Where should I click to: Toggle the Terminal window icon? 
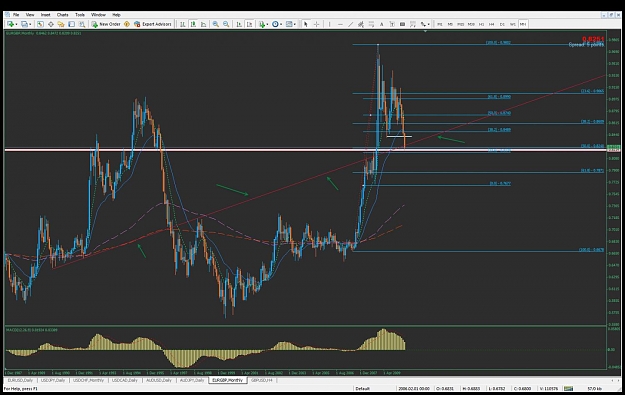pyautogui.click(x=71, y=24)
